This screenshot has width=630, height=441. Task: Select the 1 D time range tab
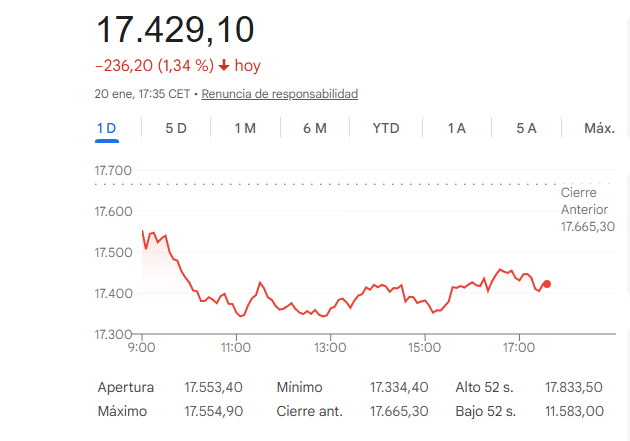[x=106, y=128]
